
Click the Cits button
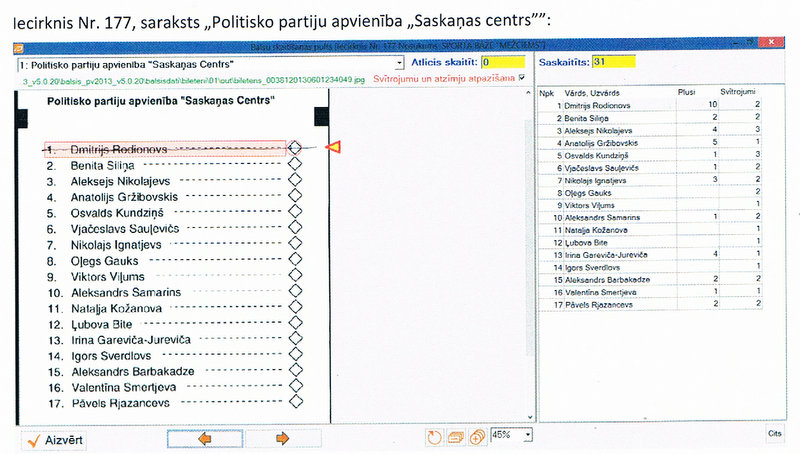[x=774, y=433]
